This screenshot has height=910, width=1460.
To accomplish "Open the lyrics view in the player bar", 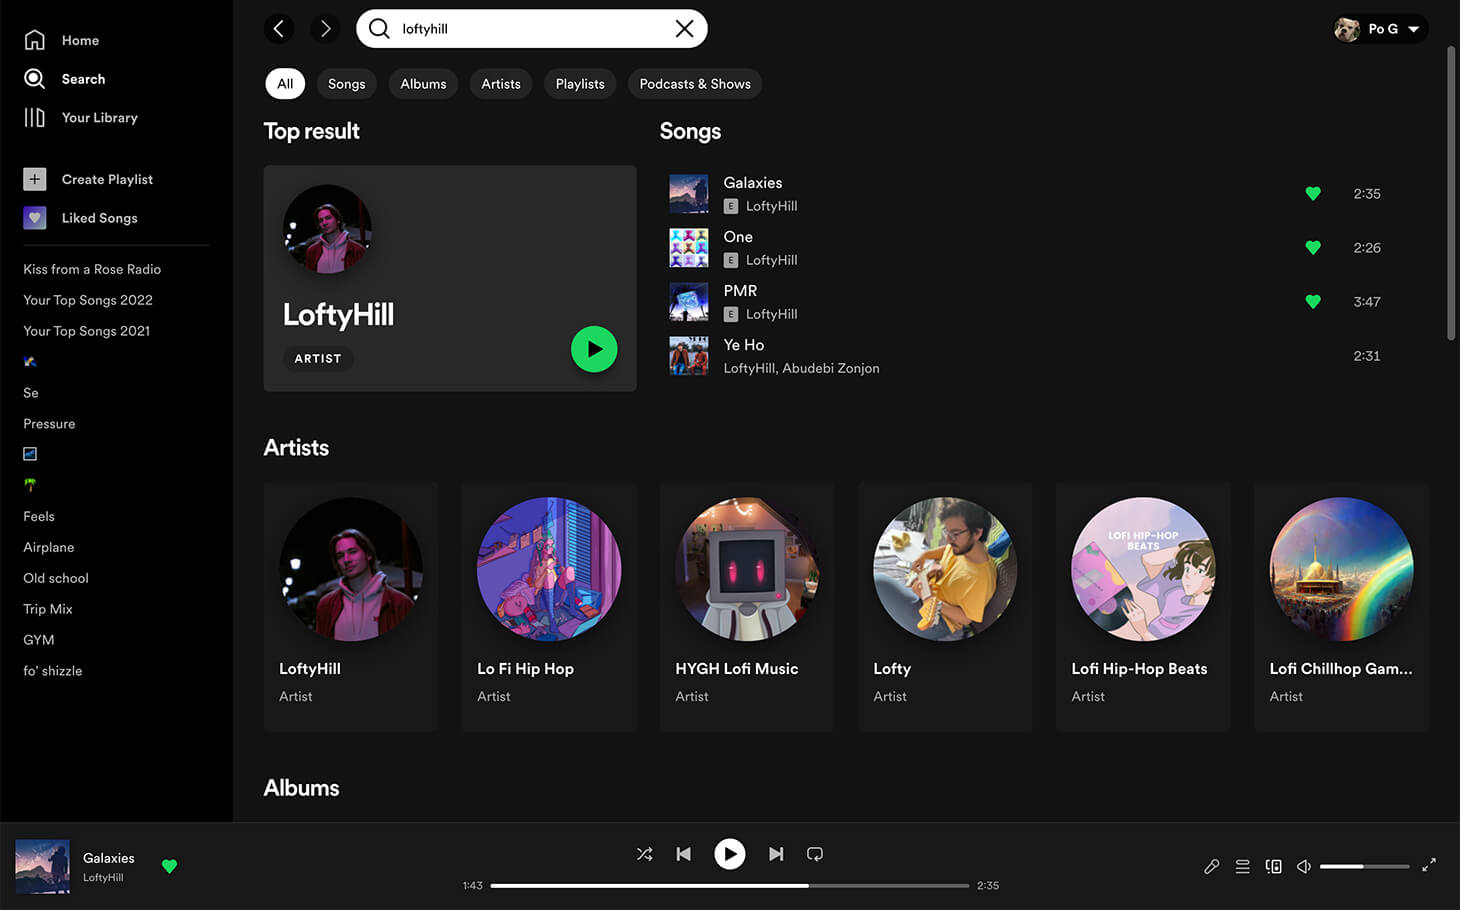I will (1212, 866).
